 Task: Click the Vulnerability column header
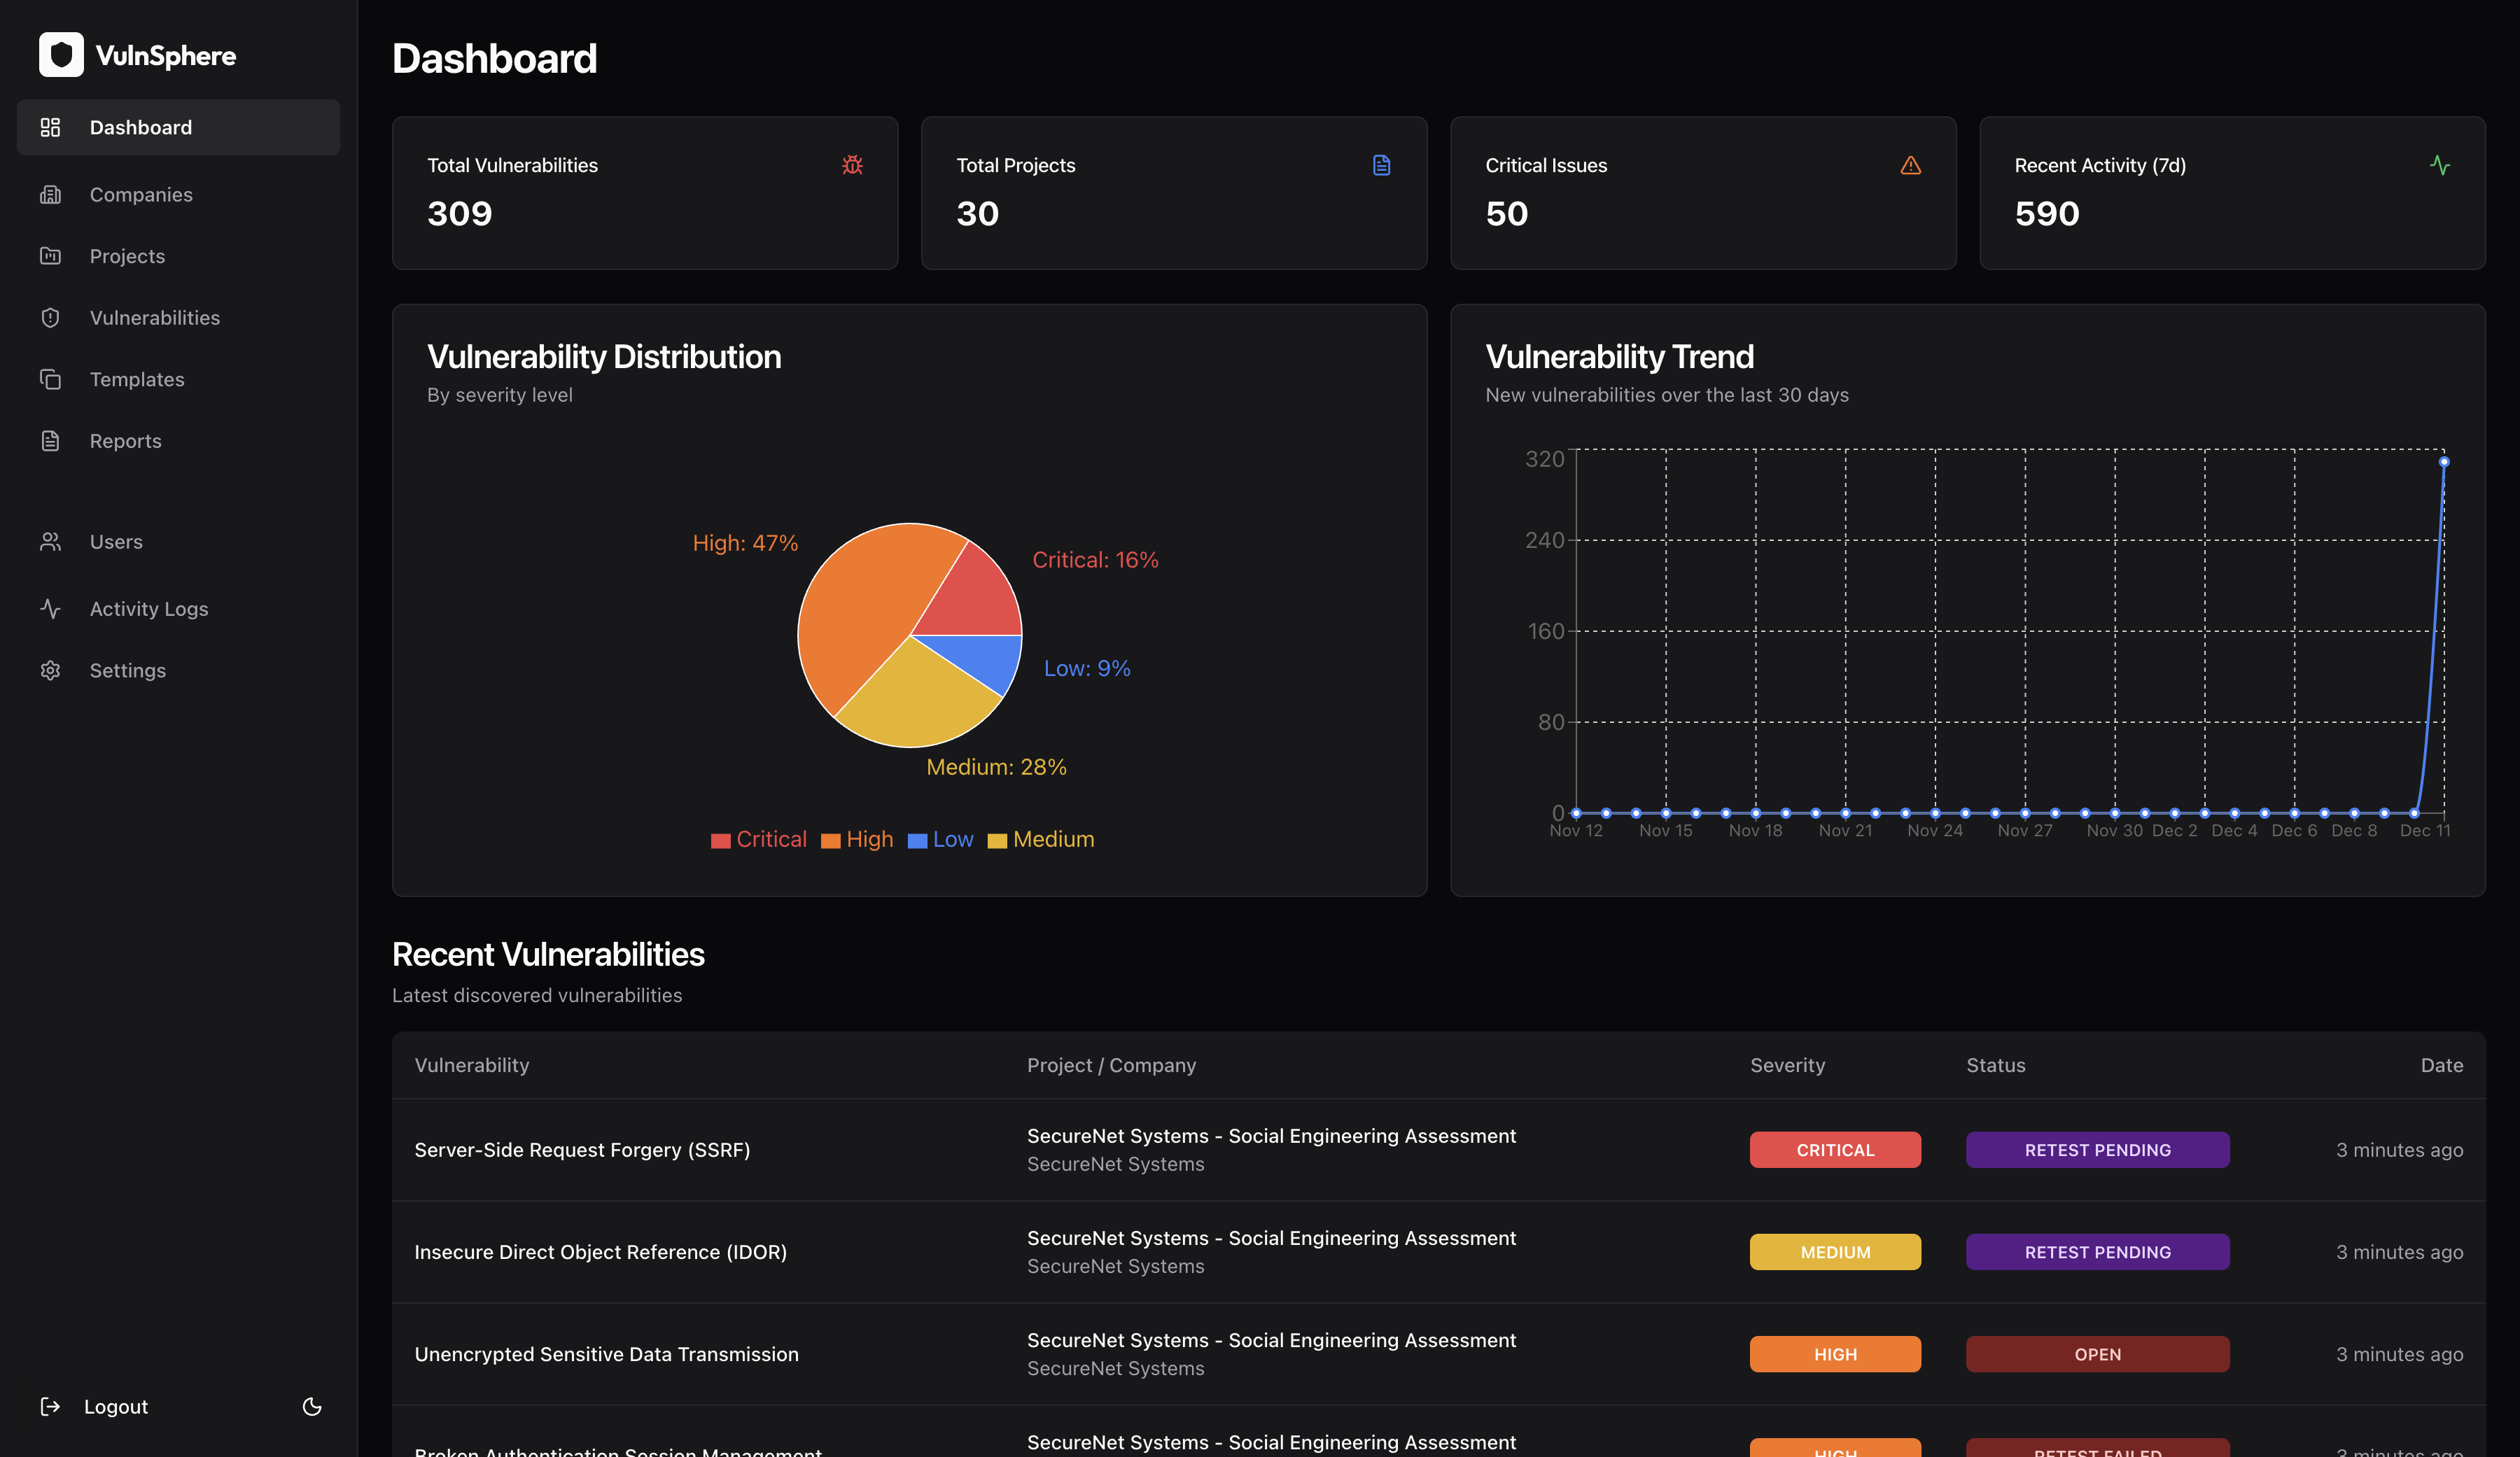pos(472,1065)
